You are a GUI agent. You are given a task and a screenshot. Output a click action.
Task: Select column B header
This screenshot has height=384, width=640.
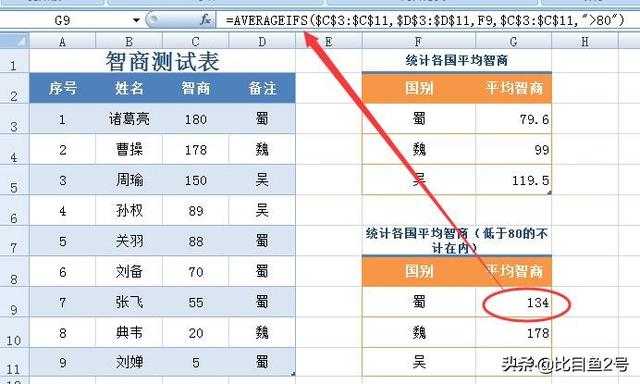(129, 41)
